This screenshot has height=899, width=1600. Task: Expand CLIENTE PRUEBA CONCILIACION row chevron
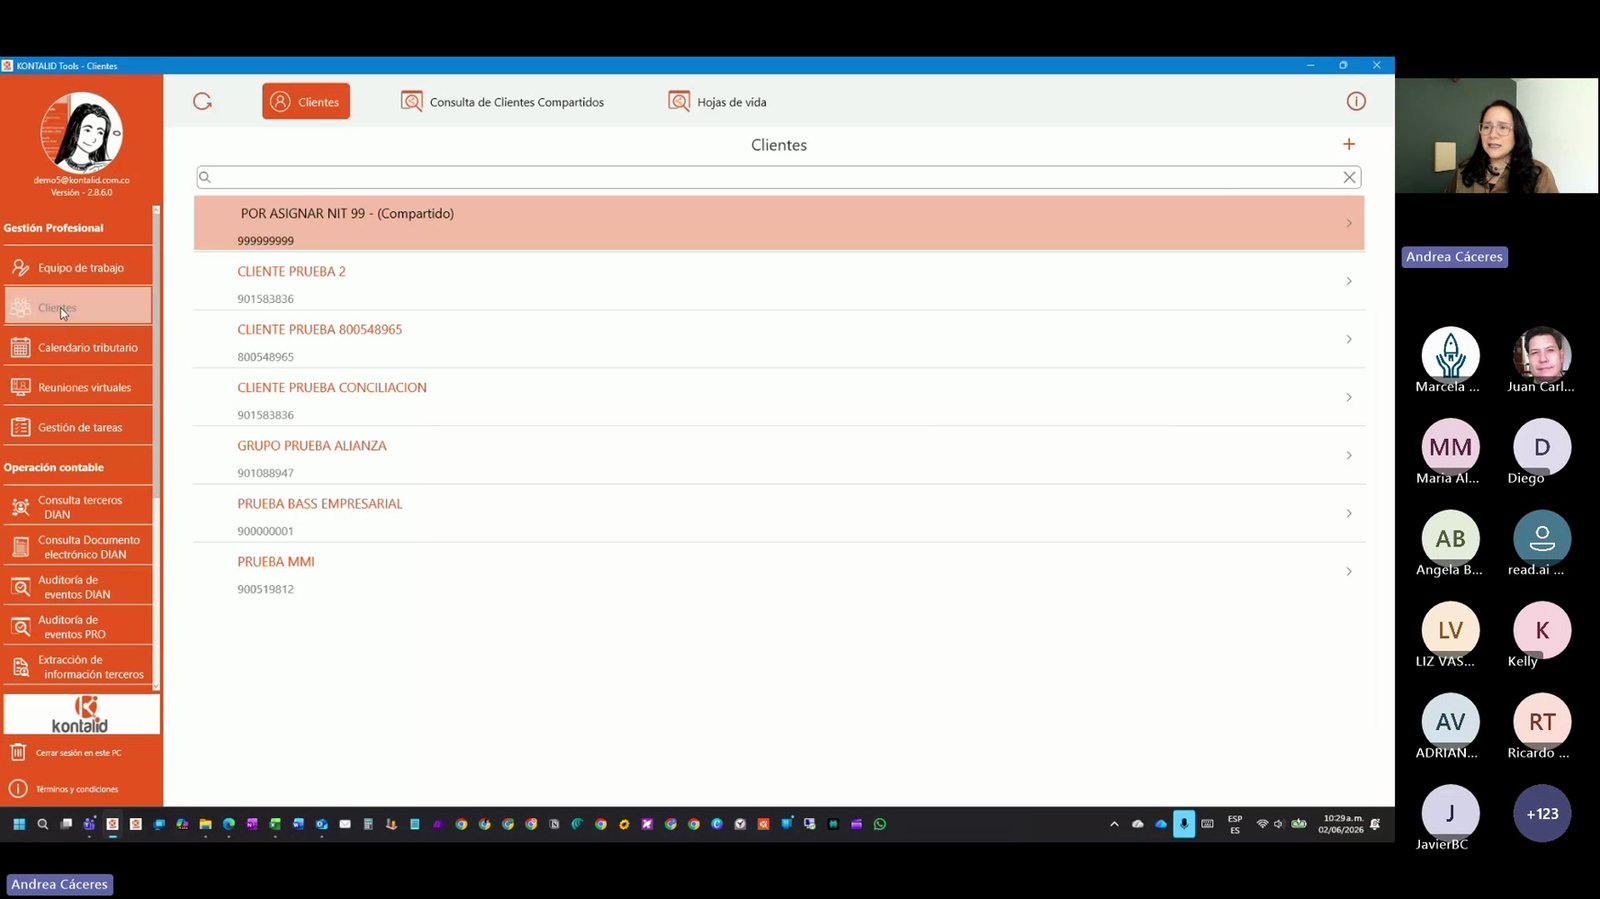(x=1349, y=397)
